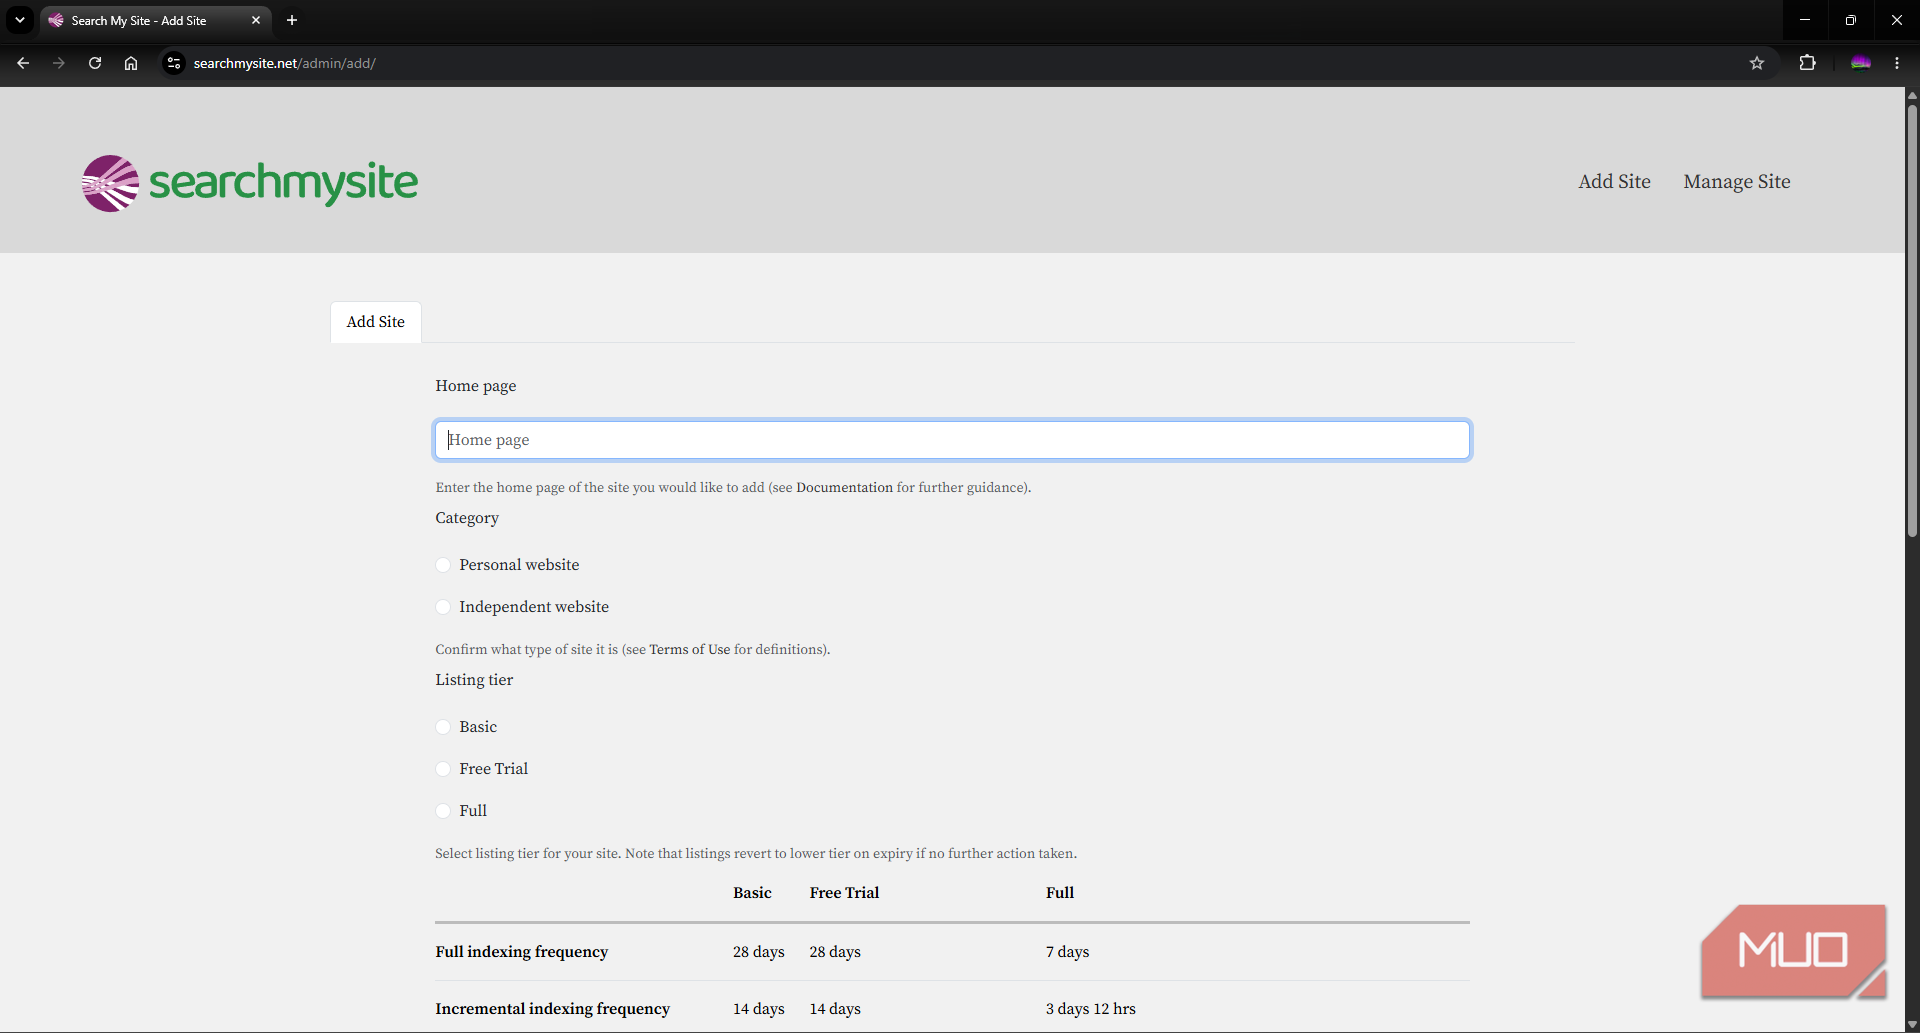Click the Full column header
Screen dimensions: 1920x1033
[1060, 893]
